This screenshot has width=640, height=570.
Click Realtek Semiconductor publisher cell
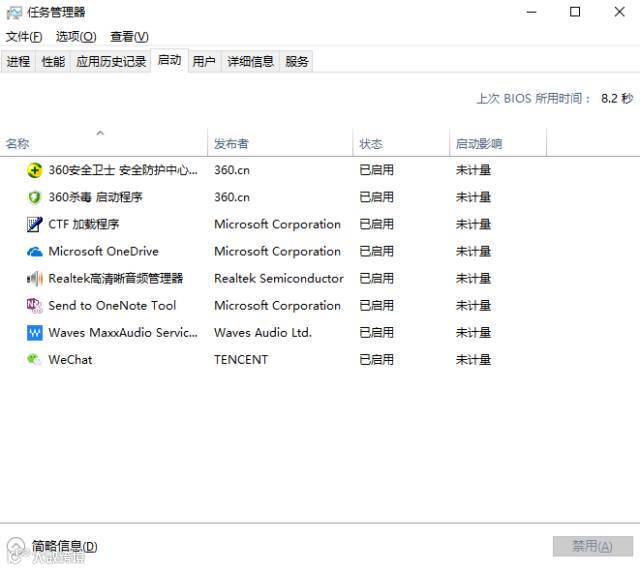click(279, 279)
